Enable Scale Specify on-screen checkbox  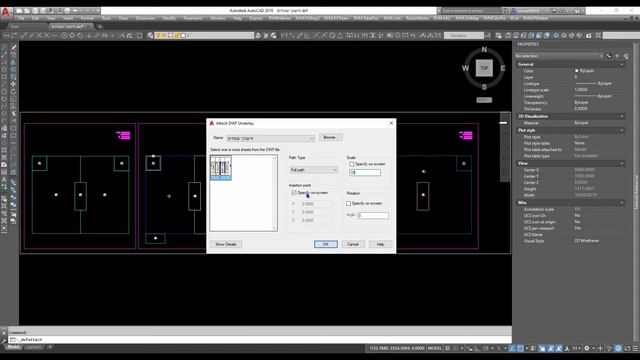[x=351, y=164]
